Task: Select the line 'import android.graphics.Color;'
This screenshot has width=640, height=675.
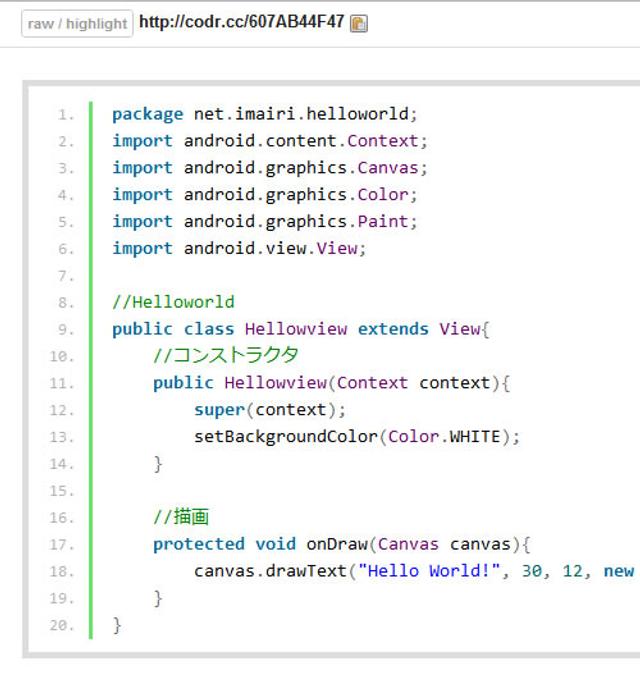Action: [x=265, y=195]
